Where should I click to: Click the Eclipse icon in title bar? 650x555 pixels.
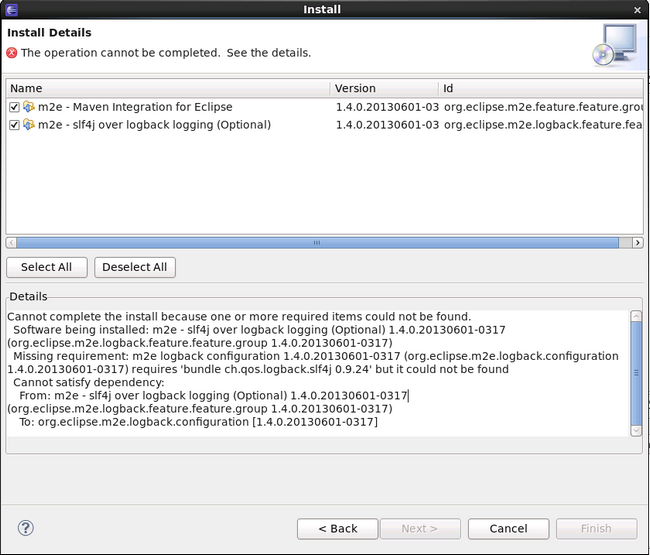[x=12, y=9]
